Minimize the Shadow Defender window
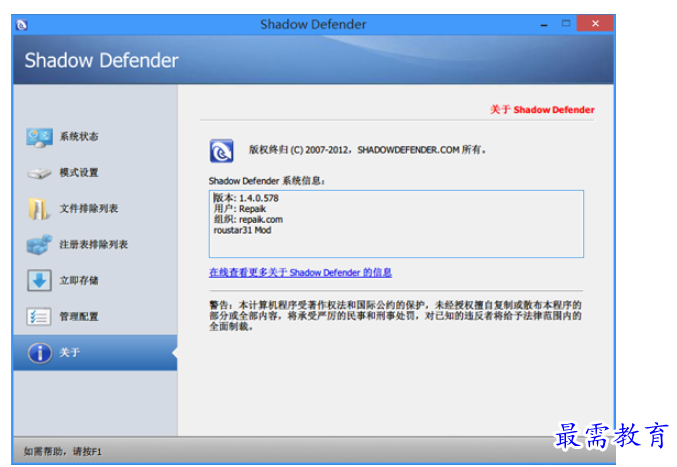Image resolution: width=677 pixels, height=467 pixels. [x=544, y=25]
